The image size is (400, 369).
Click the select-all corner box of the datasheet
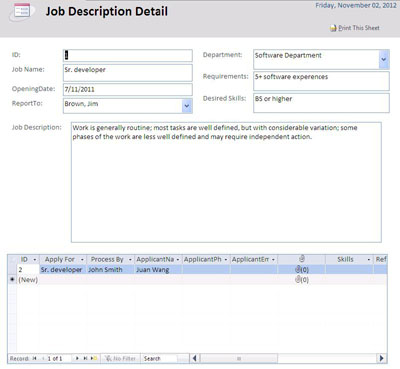tap(12, 259)
